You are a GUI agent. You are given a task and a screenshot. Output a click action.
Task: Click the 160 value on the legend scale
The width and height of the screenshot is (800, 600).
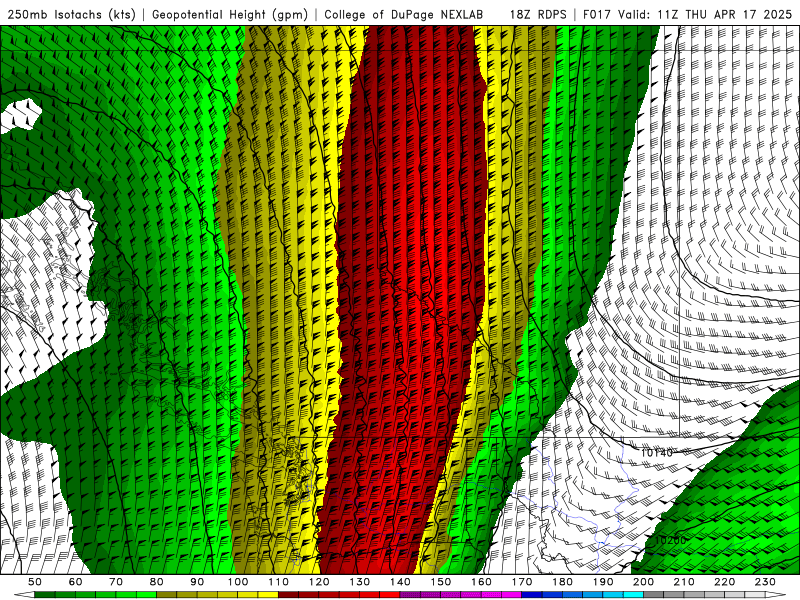coord(481,582)
